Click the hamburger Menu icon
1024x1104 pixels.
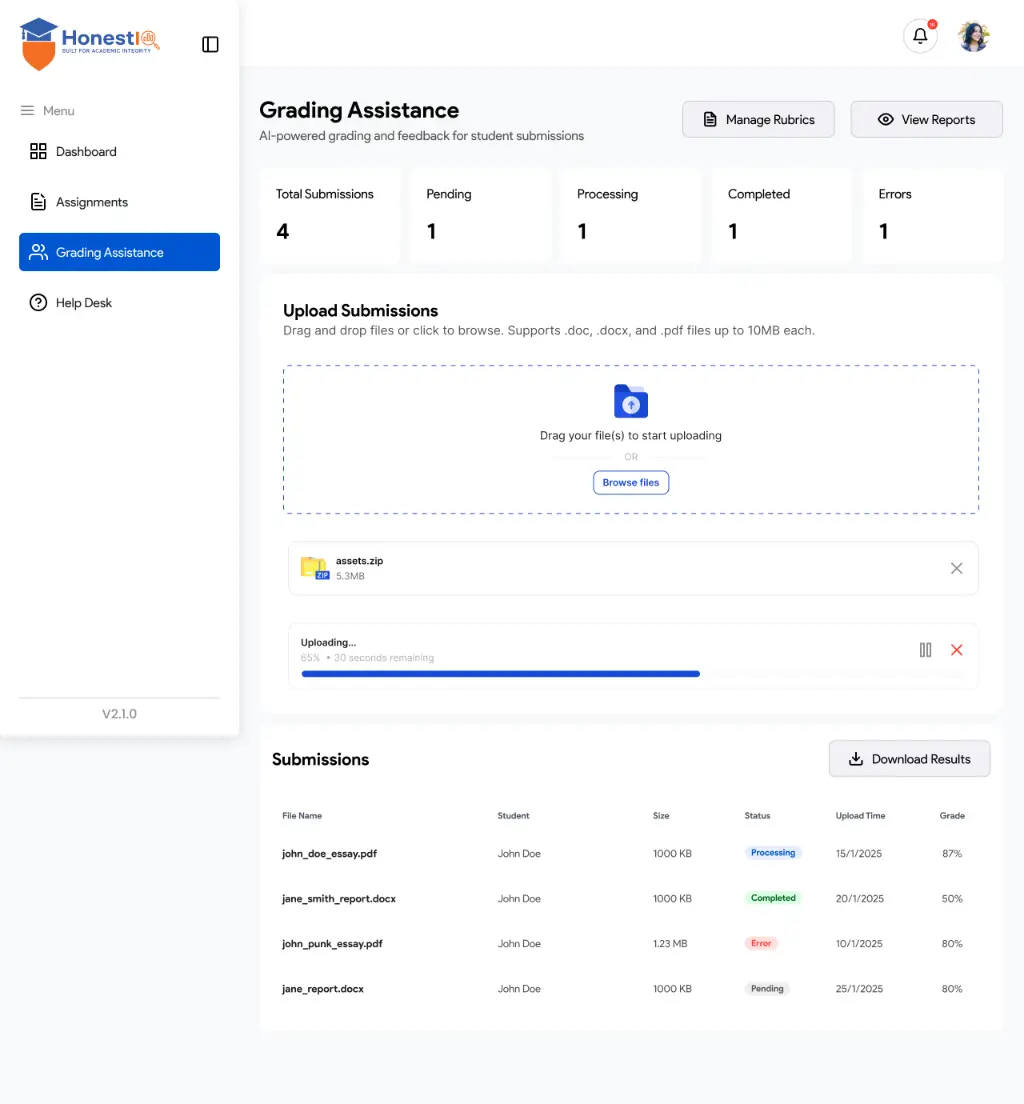coord(27,111)
